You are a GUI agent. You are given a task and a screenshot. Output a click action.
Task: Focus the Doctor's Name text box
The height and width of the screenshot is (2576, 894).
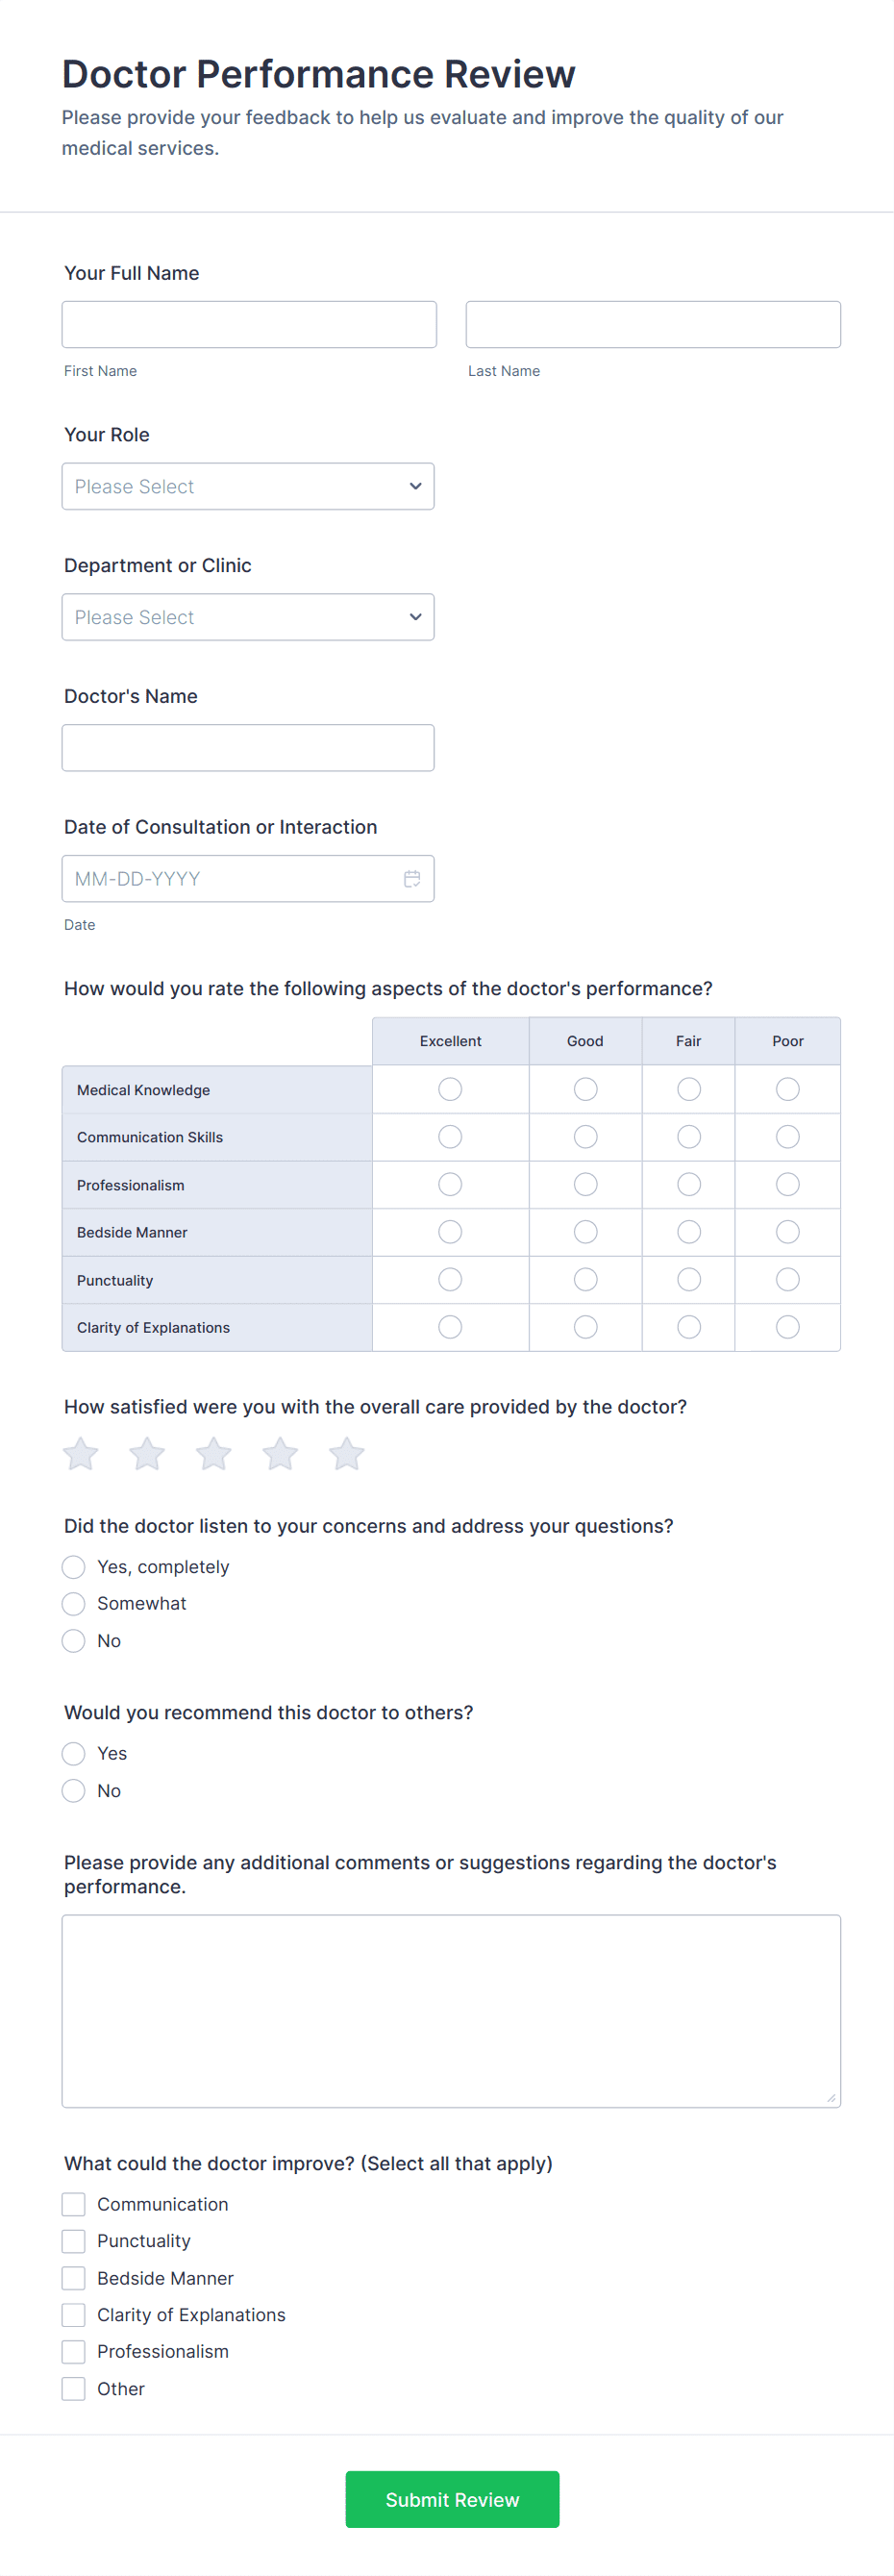tap(248, 748)
